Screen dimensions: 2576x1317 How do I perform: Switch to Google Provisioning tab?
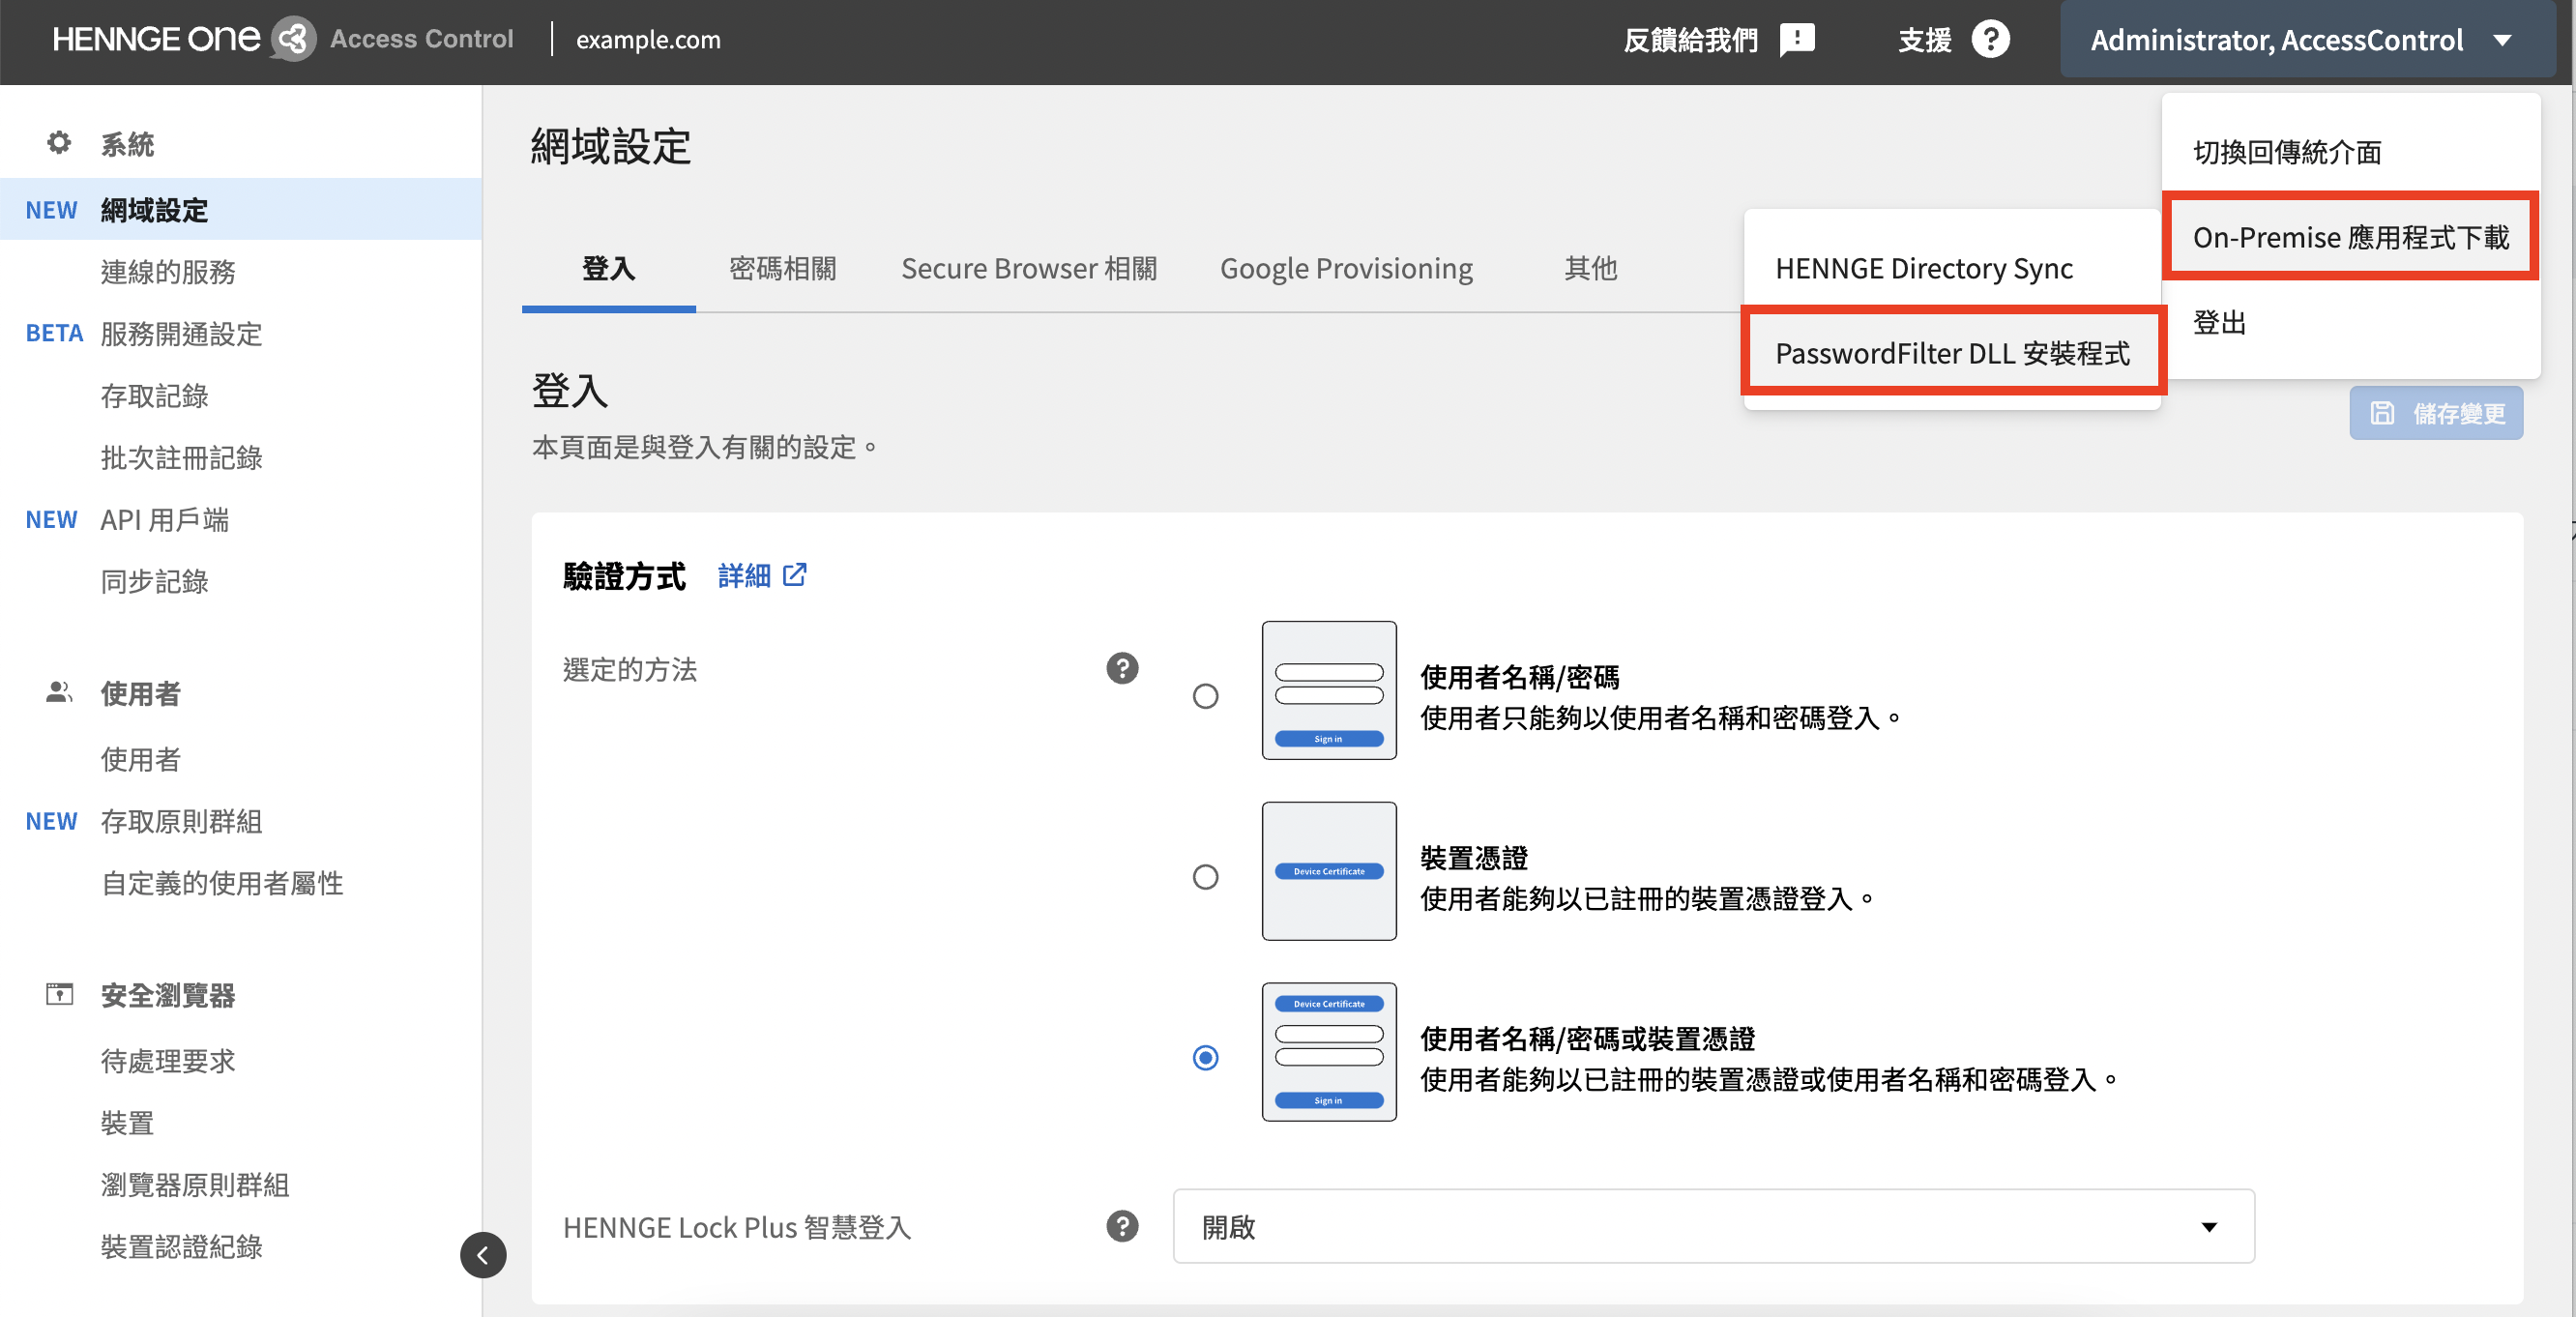click(1346, 269)
